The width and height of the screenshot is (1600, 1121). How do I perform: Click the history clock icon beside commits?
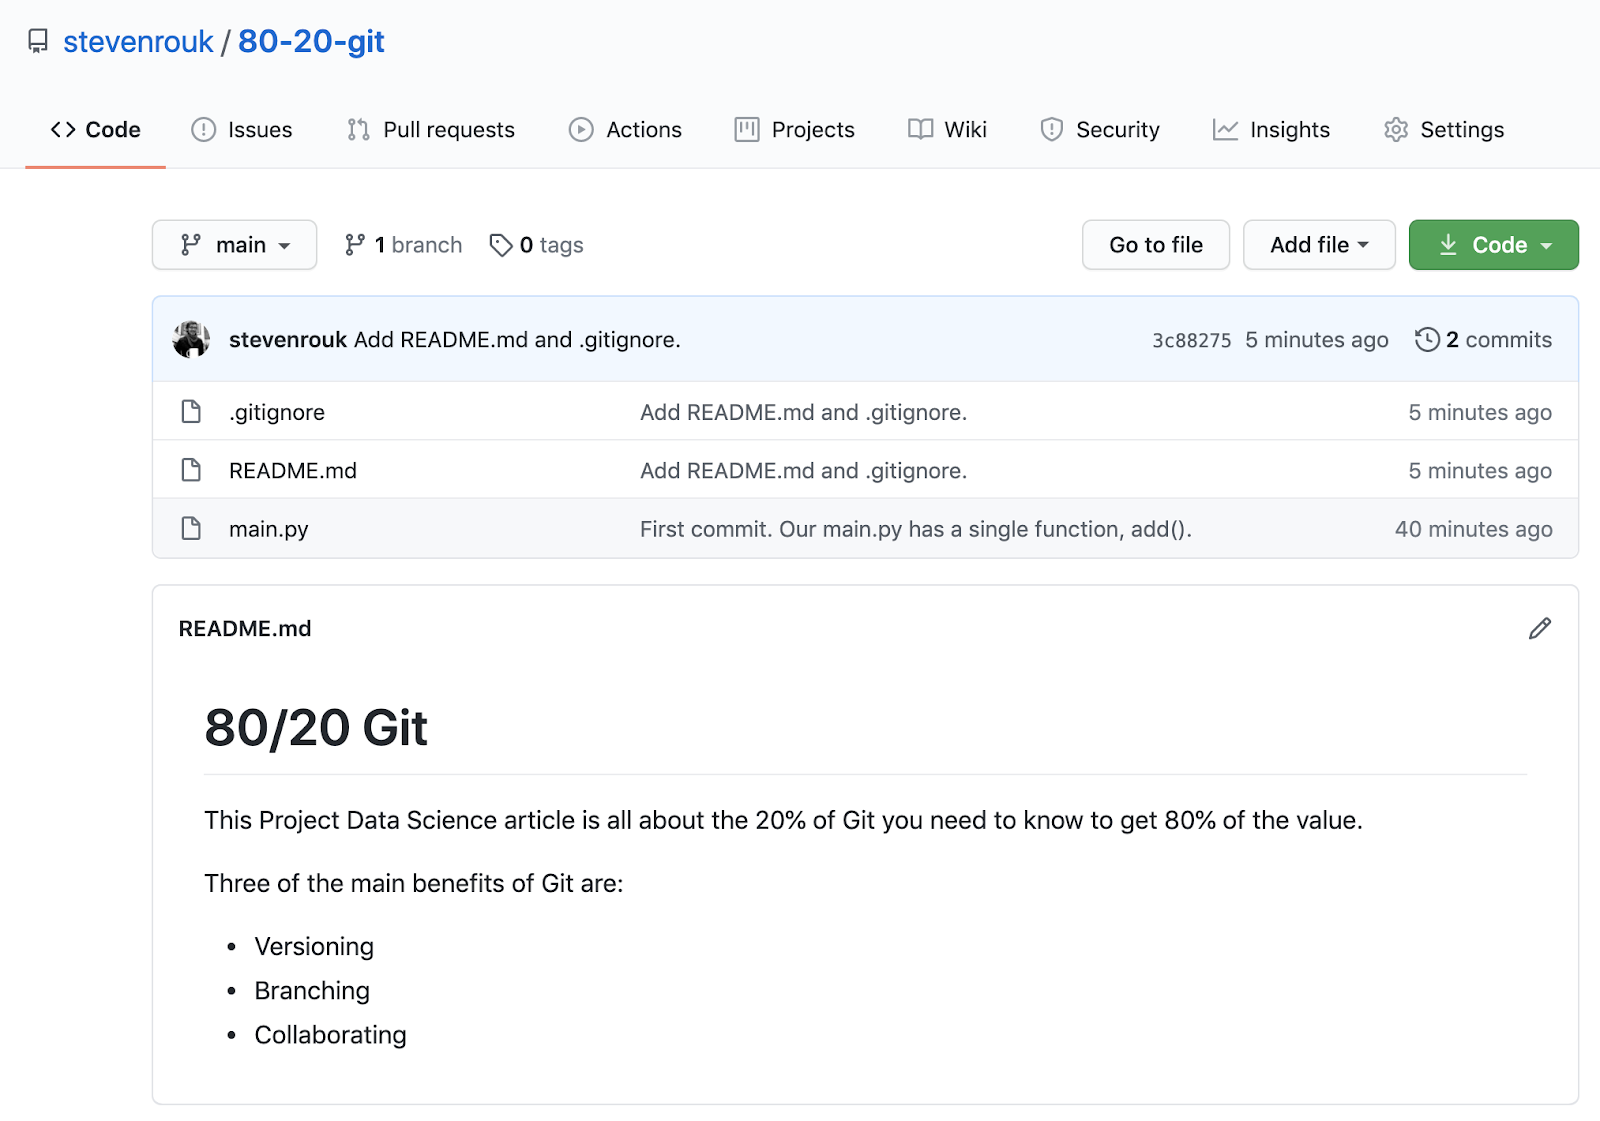[1427, 340]
